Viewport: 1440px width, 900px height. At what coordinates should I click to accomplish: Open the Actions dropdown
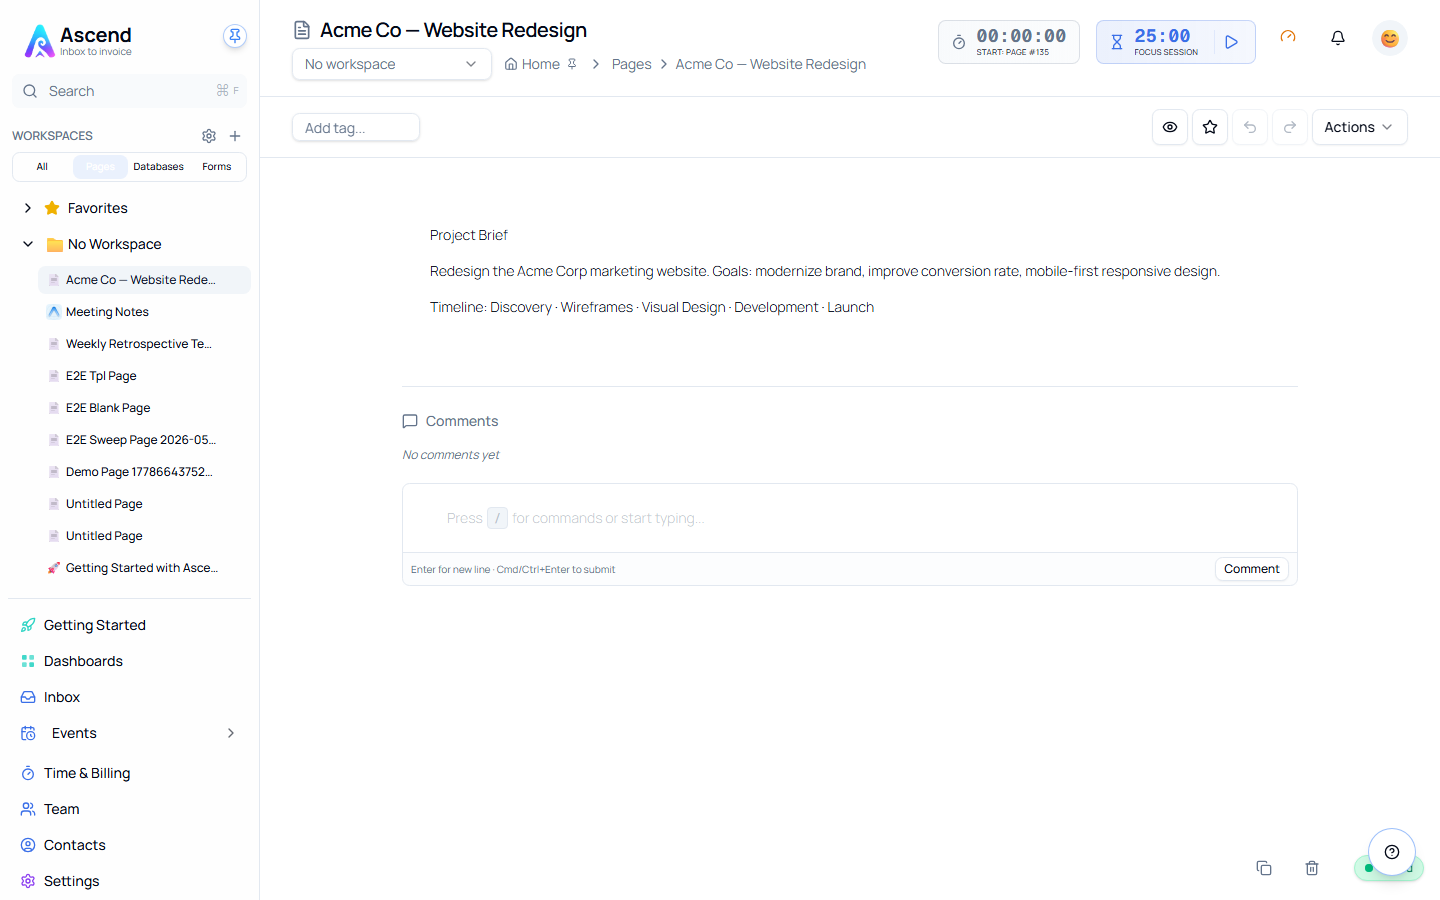click(1360, 127)
